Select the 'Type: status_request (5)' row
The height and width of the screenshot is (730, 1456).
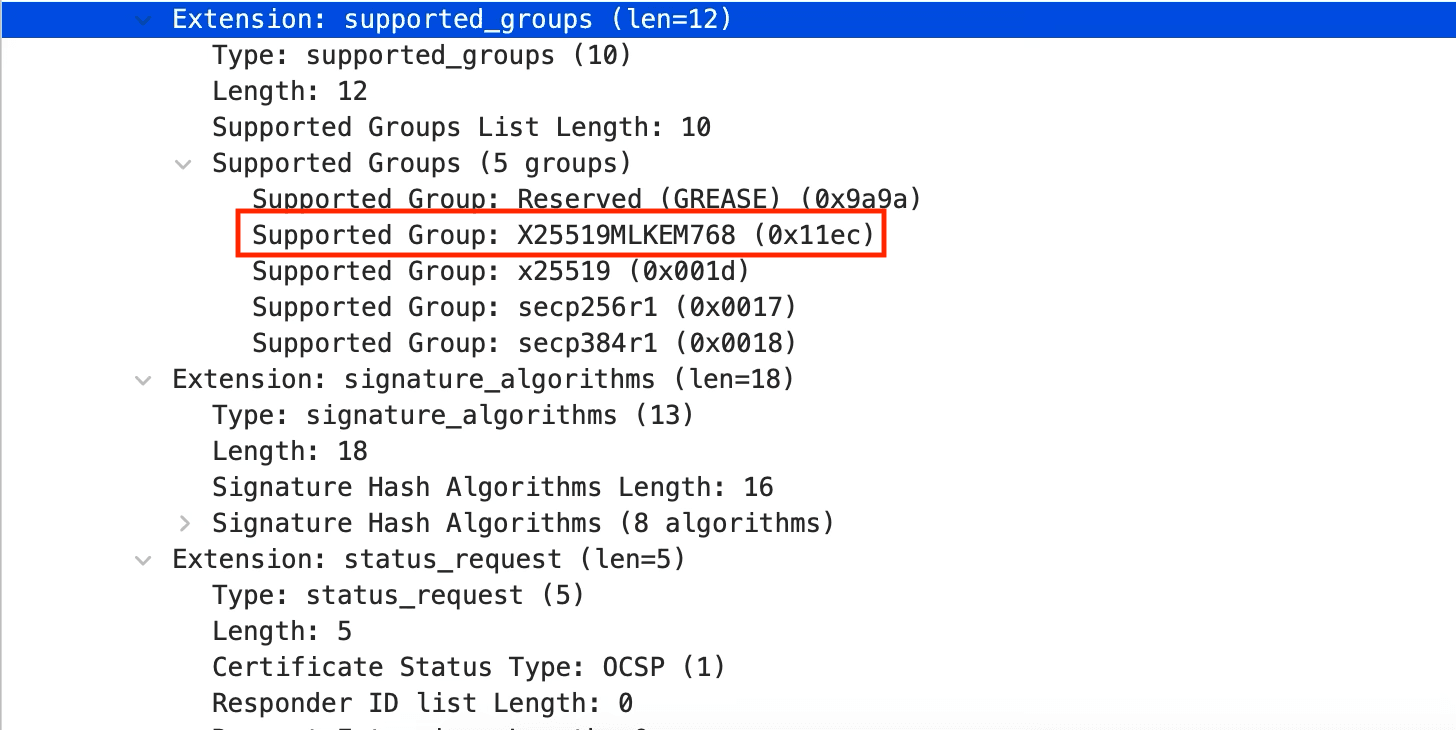click(728, 596)
